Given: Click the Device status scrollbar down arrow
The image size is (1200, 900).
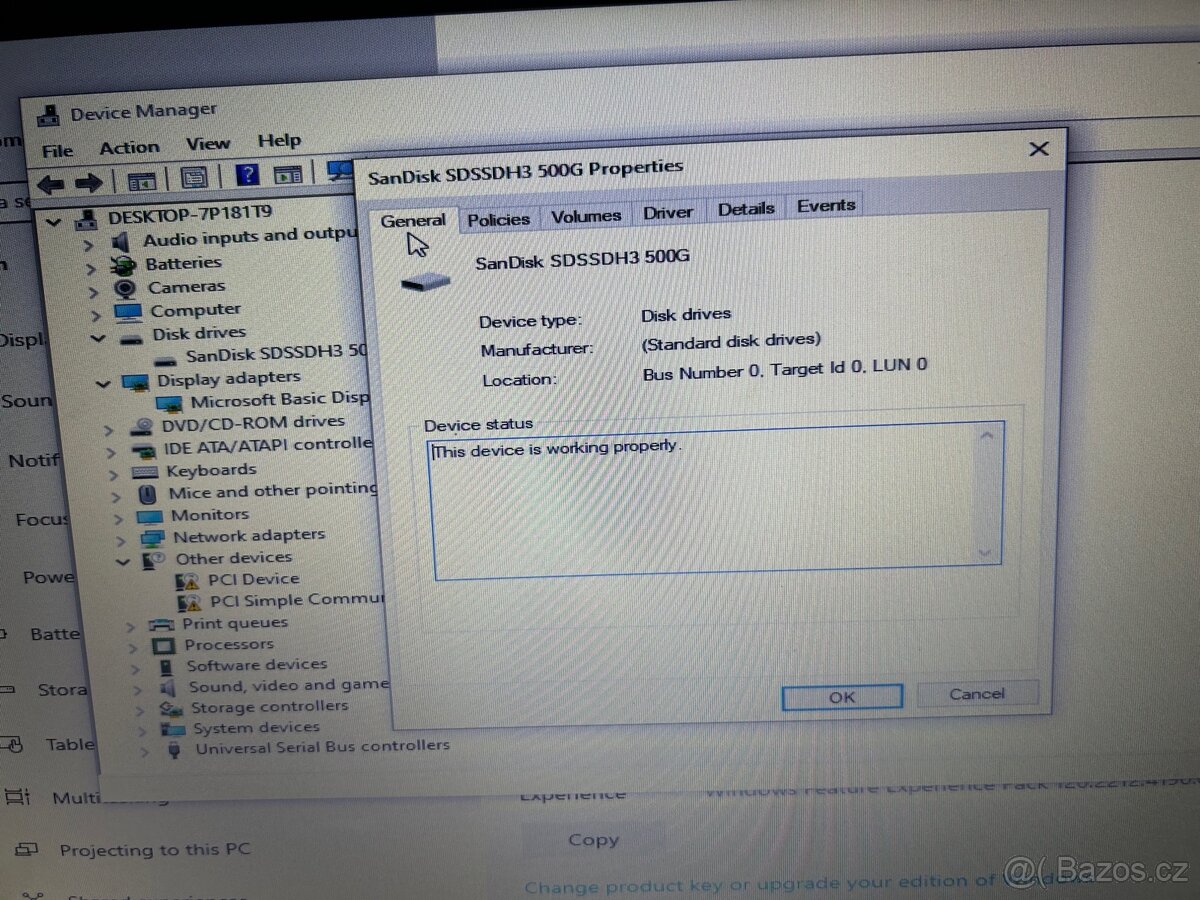Looking at the screenshot, I should [985, 551].
